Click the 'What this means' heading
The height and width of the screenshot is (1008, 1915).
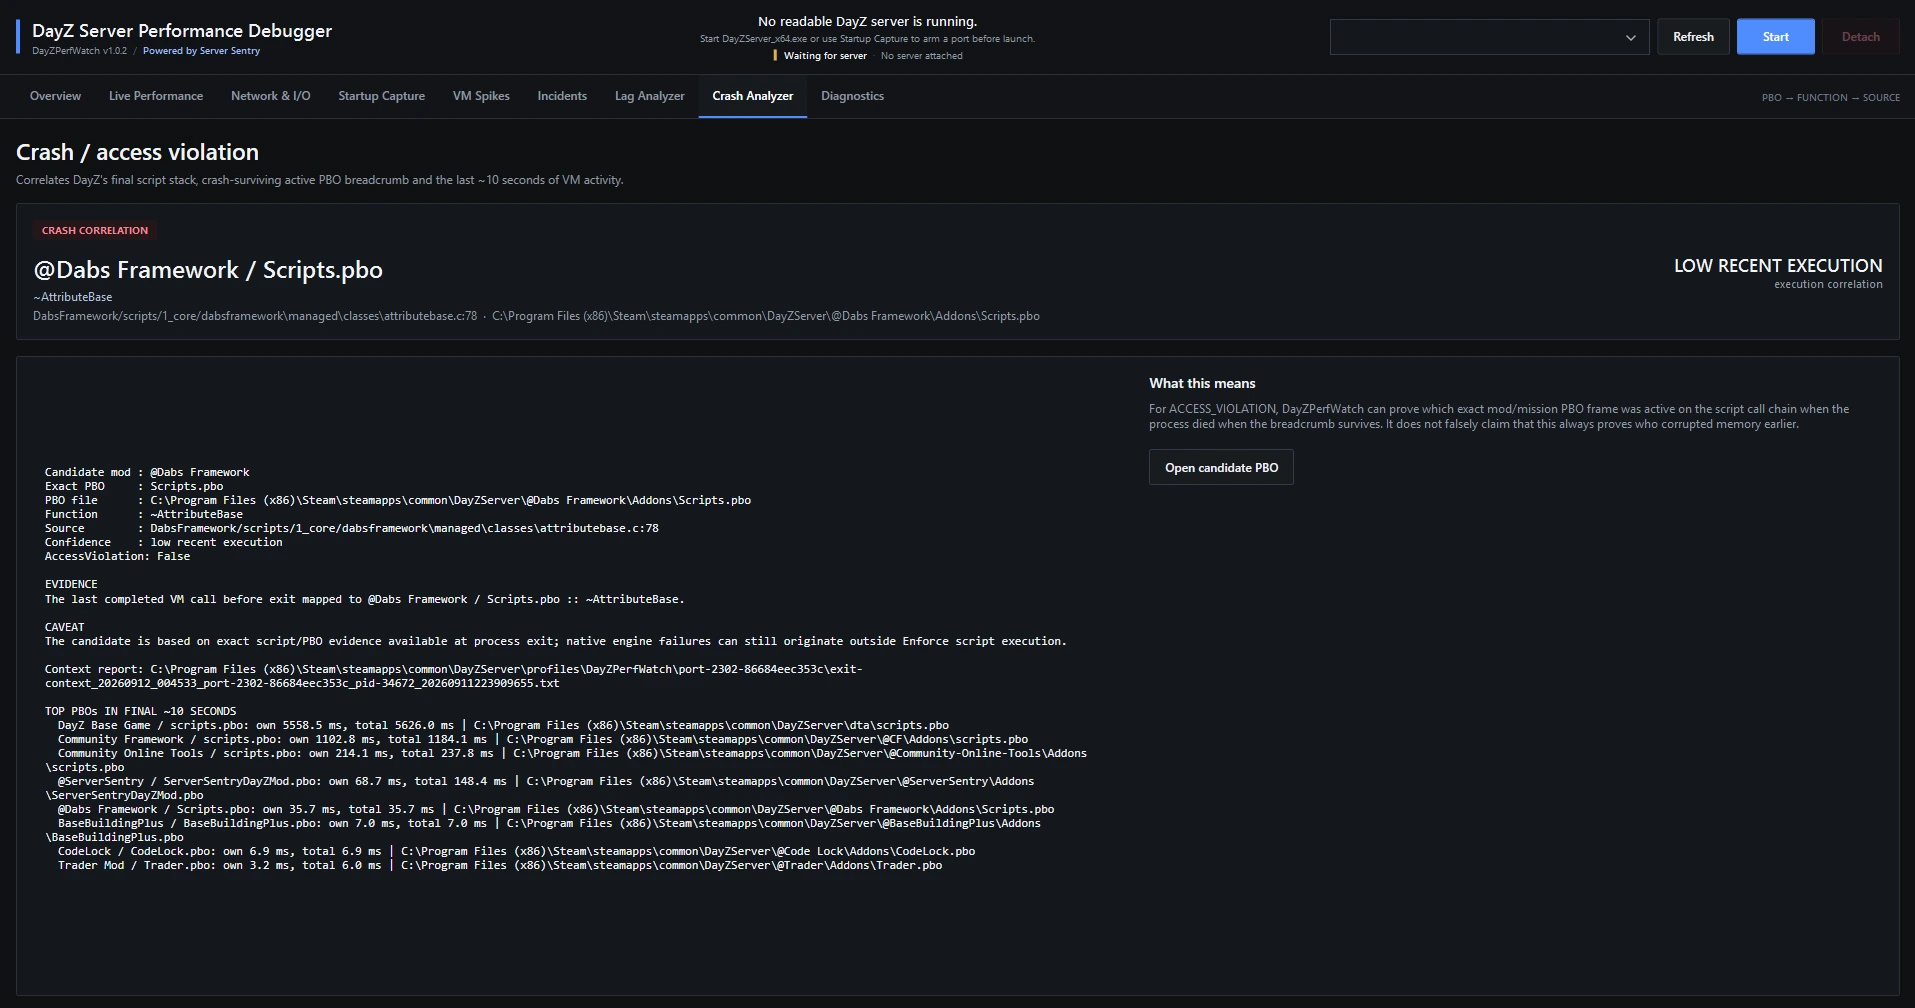click(1202, 384)
